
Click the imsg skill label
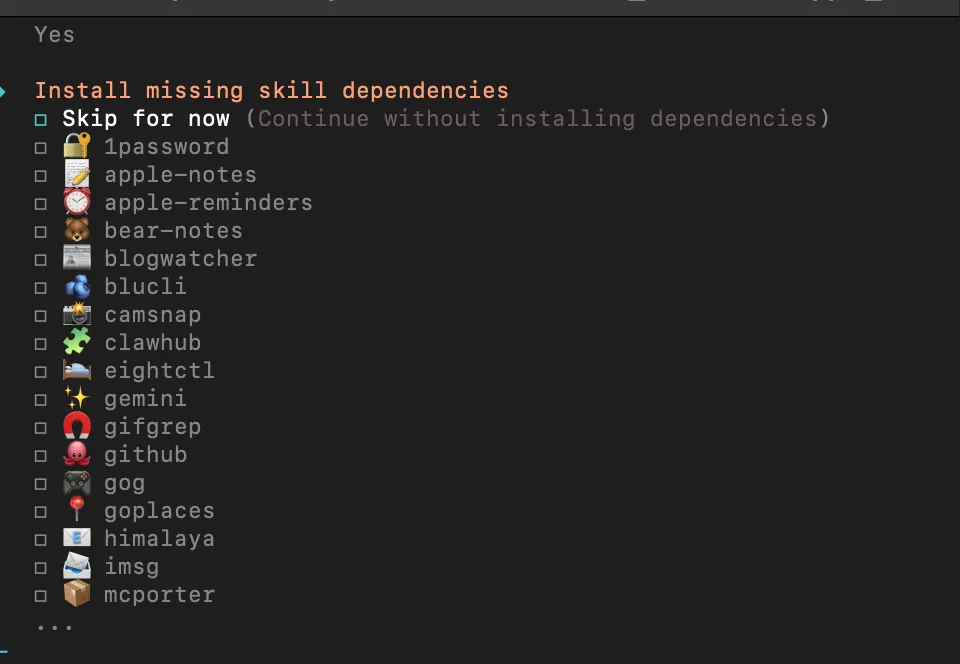[131, 567]
